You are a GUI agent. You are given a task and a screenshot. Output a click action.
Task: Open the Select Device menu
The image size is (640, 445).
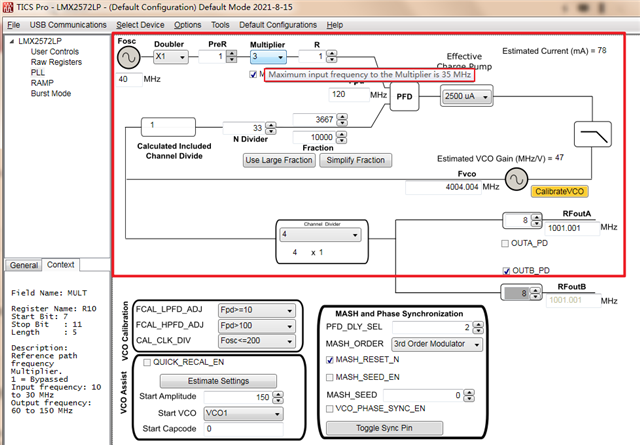(x=140, y=25)
